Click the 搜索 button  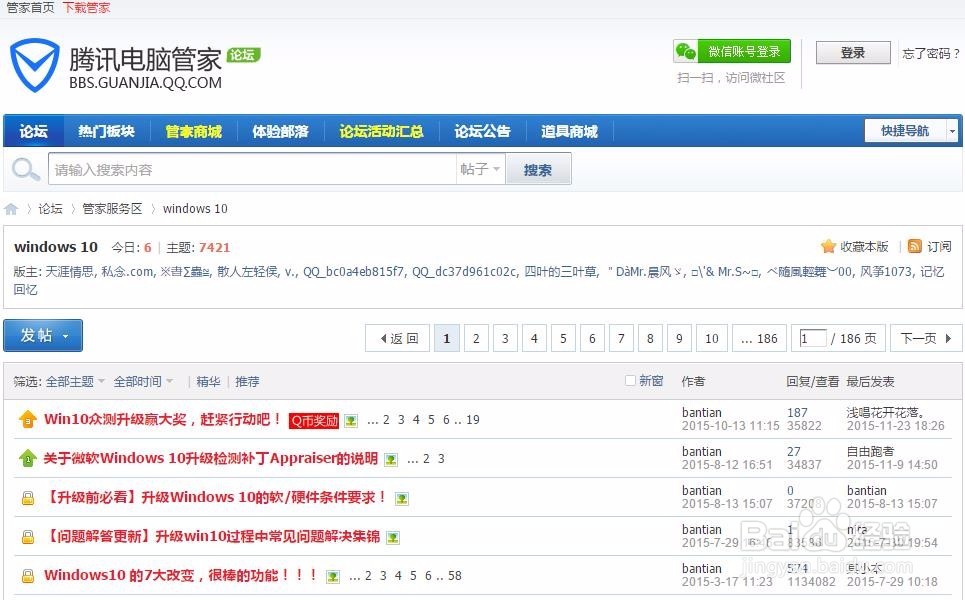tap(538, 169)
